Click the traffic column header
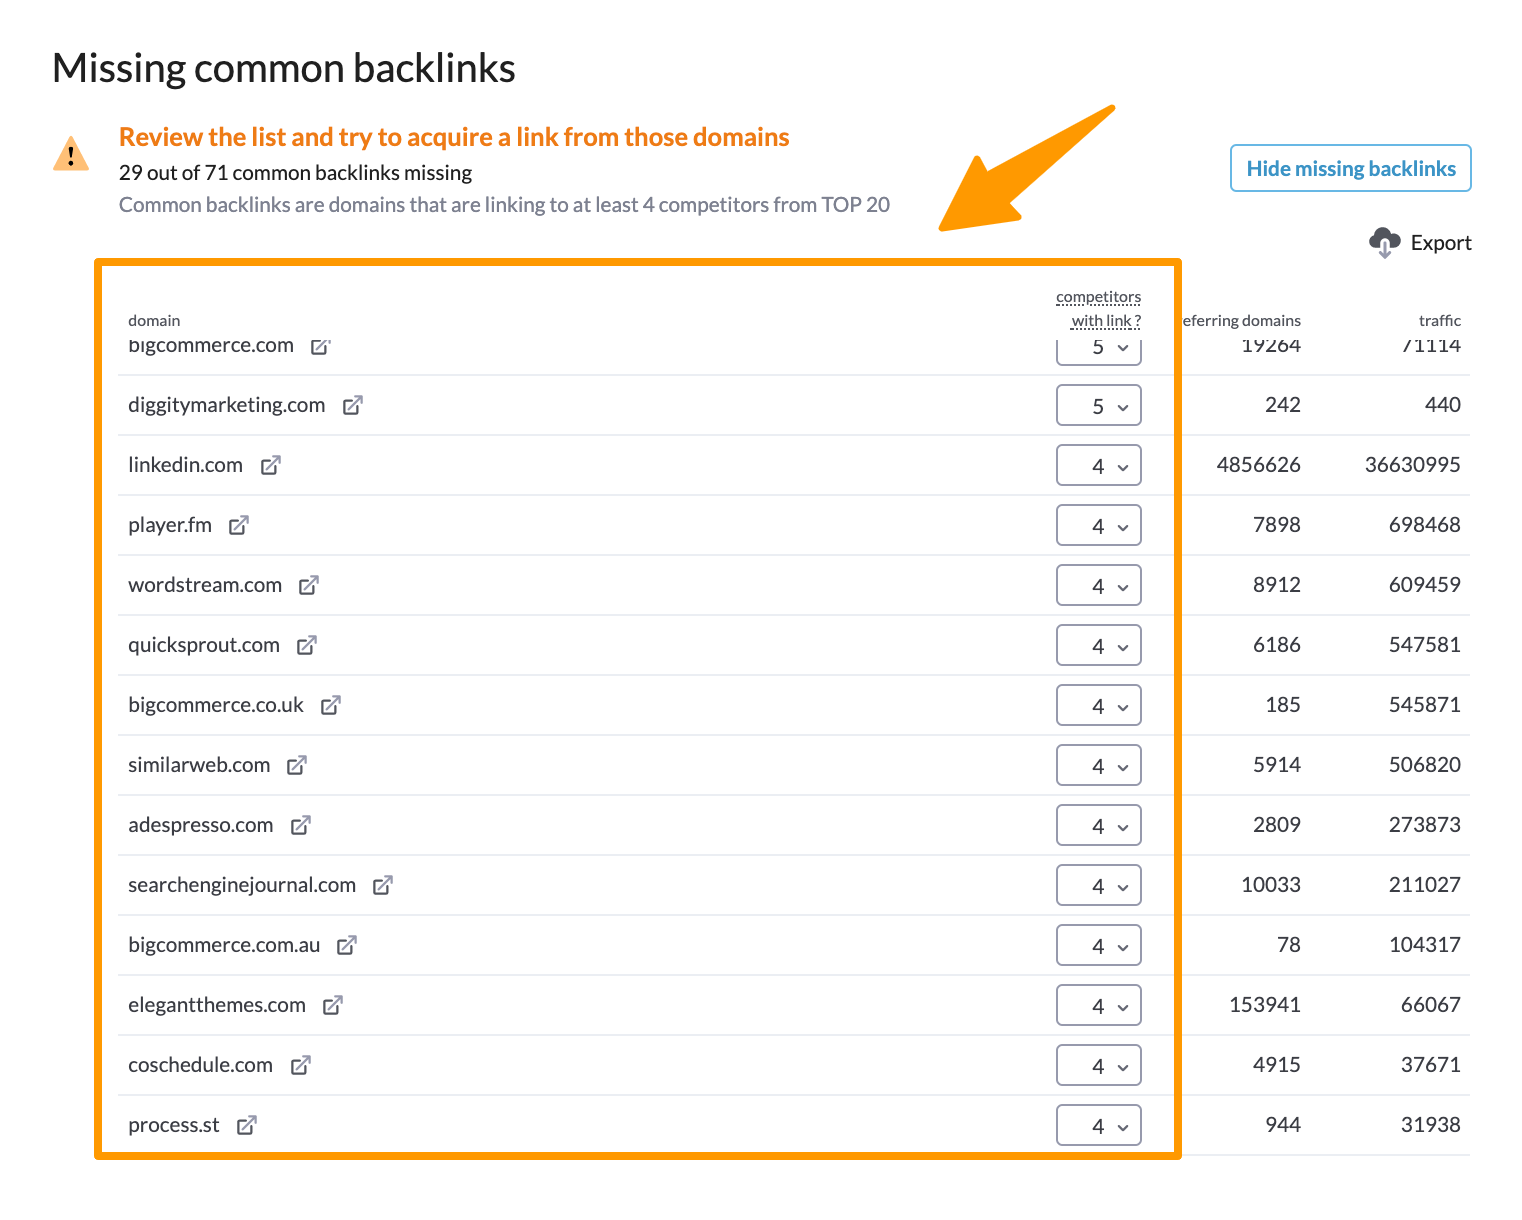Image resolution: width=1522 pixels, height=1220 pixels. pyautogui.click(x=1439, y=320)
